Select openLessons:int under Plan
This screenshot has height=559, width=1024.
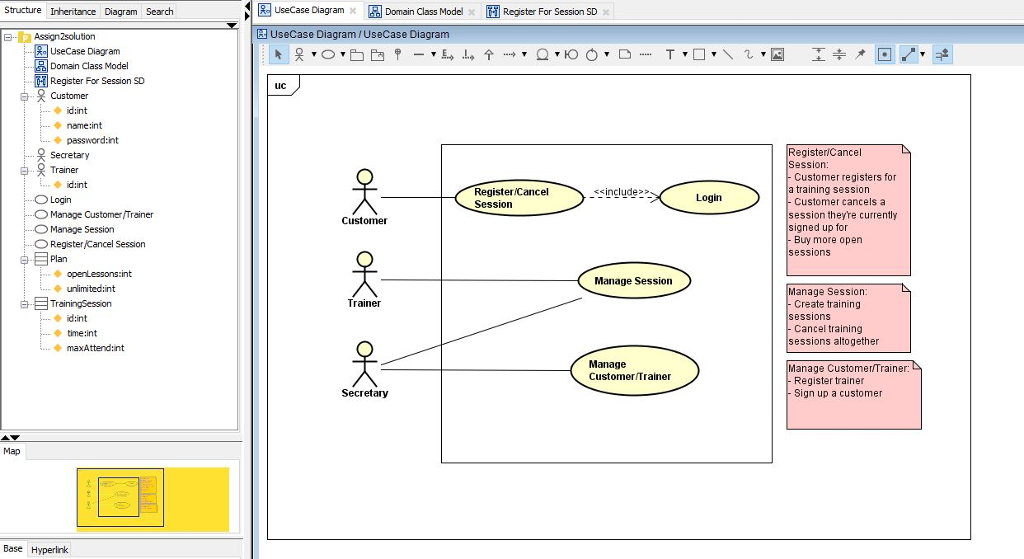click(x=99, y=274)
